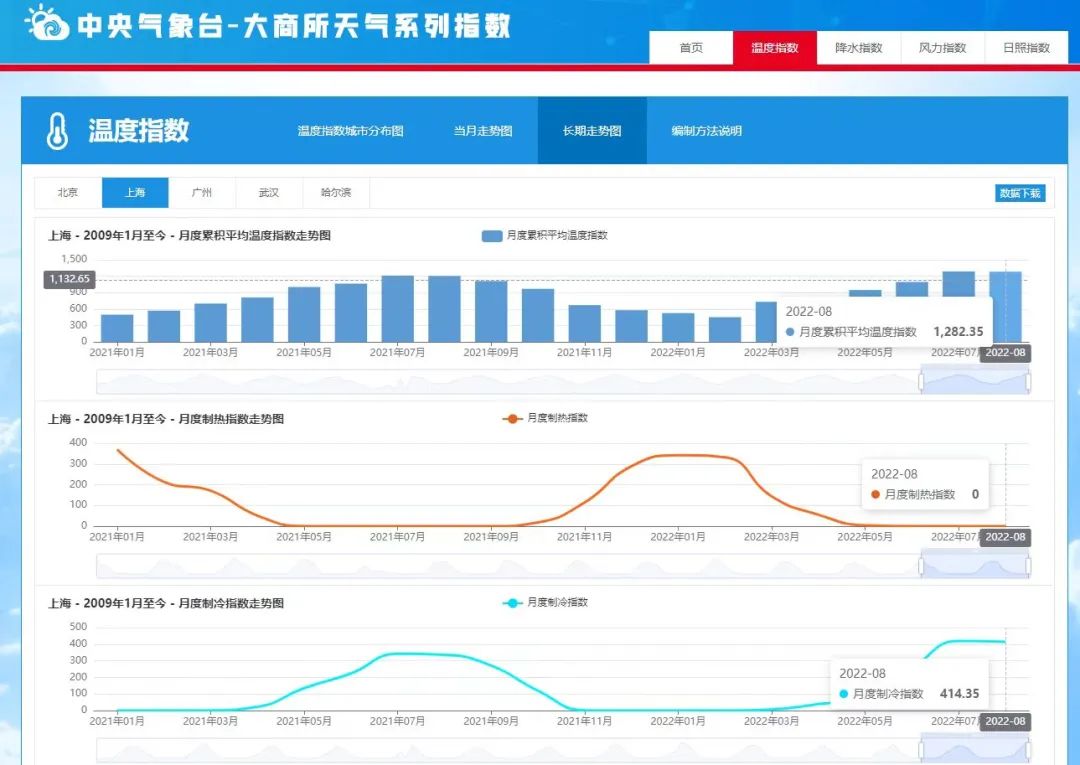Screen dimensions: 1080x765
Task: Click the 数据下载 download button
Action: (1022, 193)
